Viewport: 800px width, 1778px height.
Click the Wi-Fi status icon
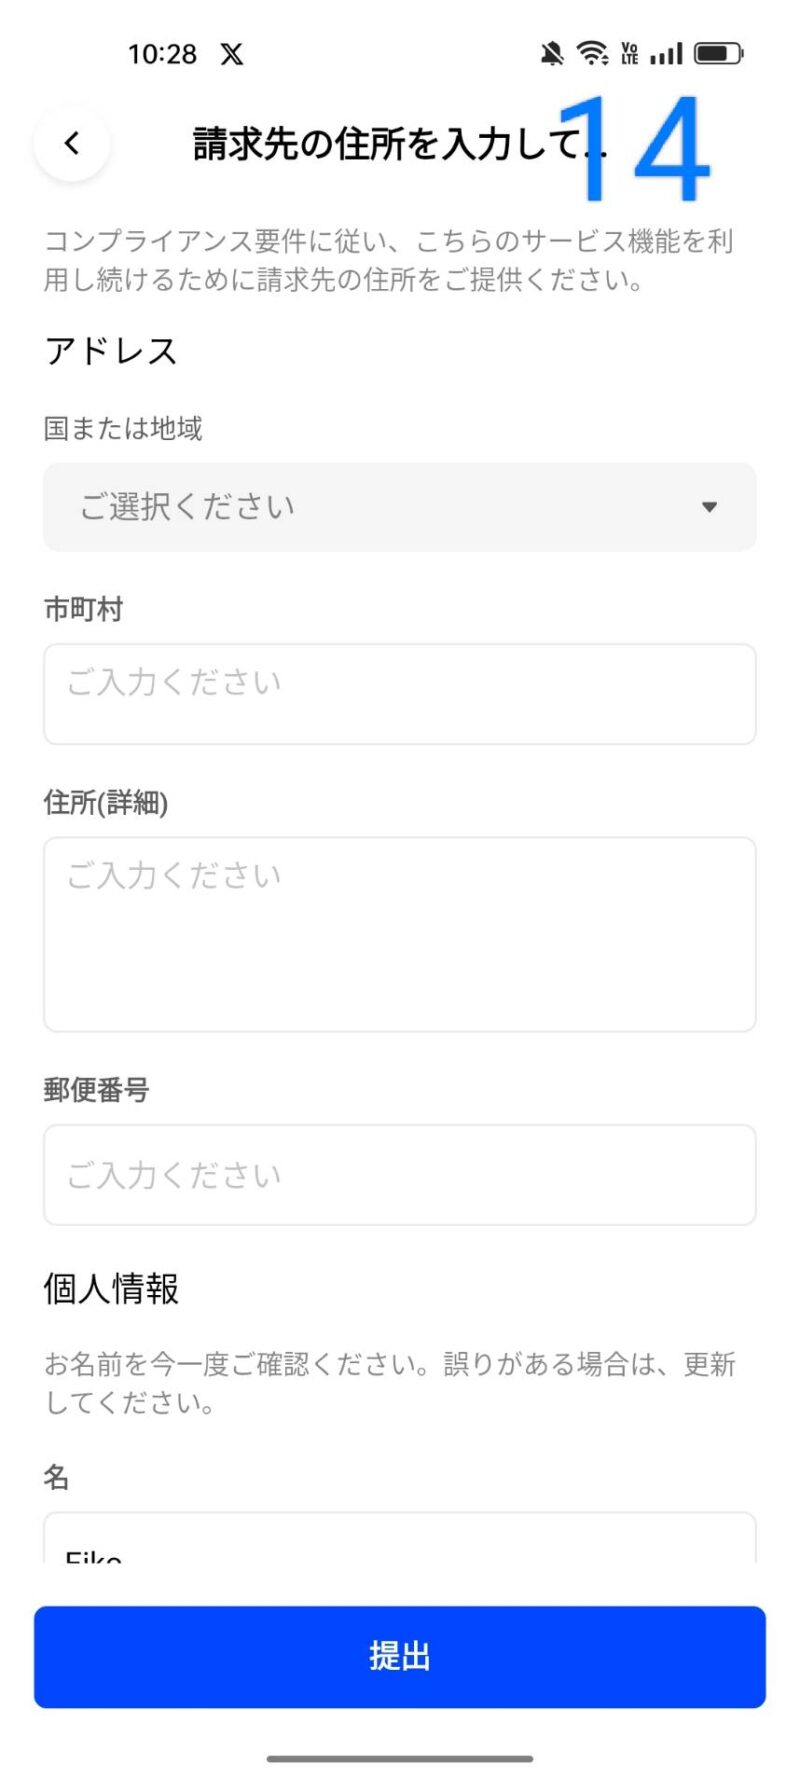592,53
